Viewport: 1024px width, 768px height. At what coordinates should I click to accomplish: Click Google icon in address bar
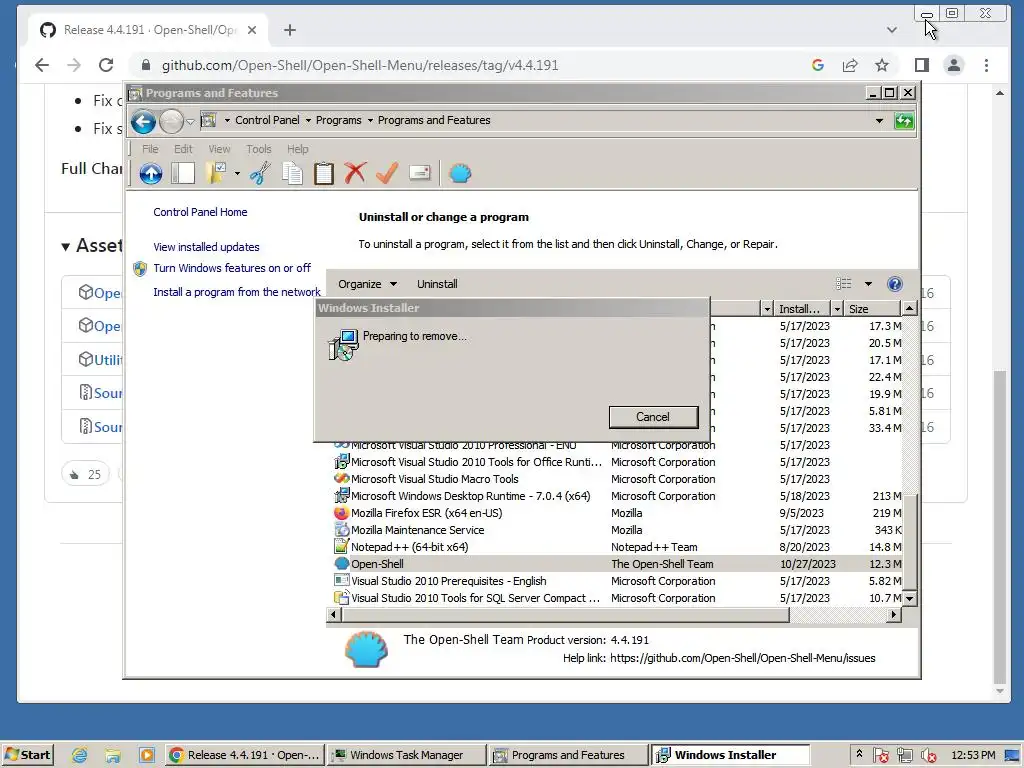[818, 65]
